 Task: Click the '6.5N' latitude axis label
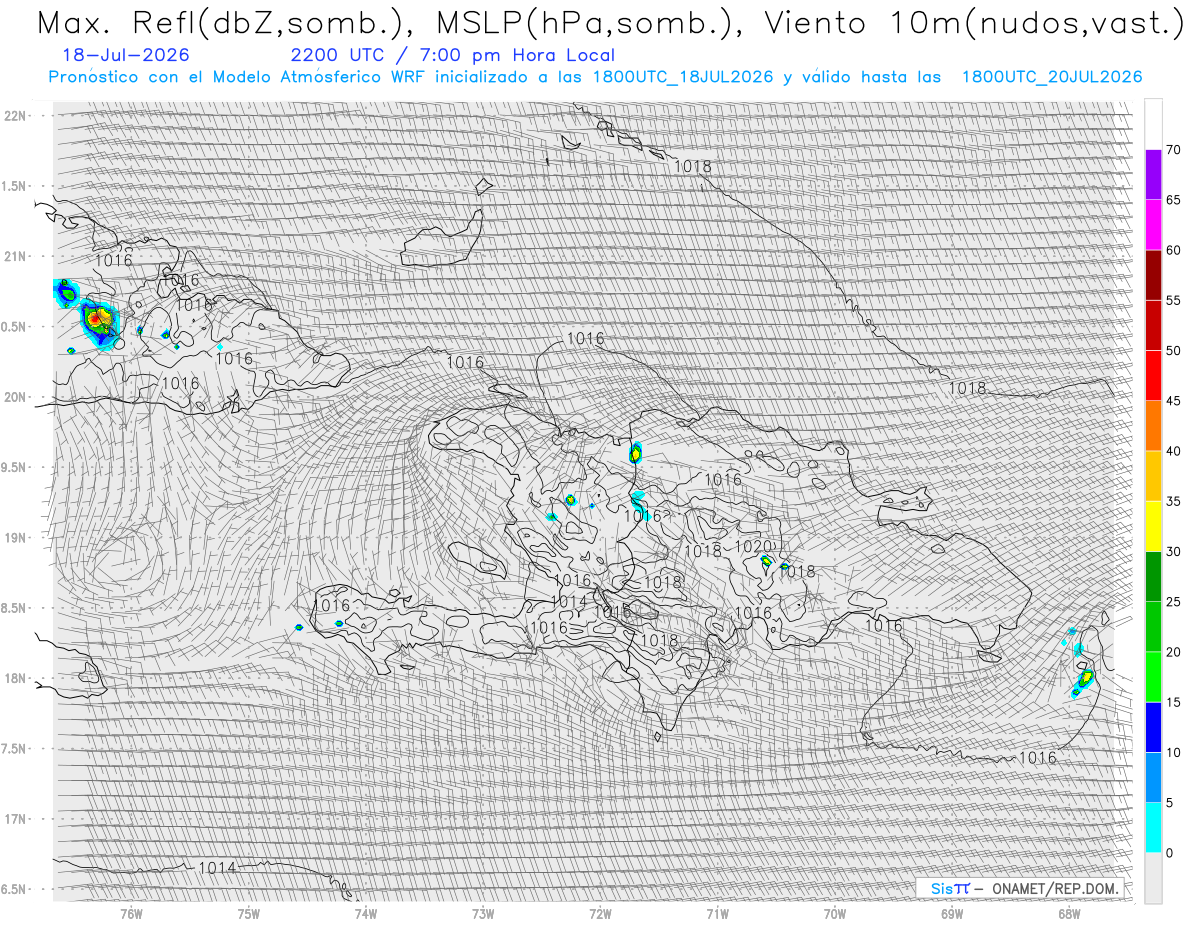coord(14,889)
